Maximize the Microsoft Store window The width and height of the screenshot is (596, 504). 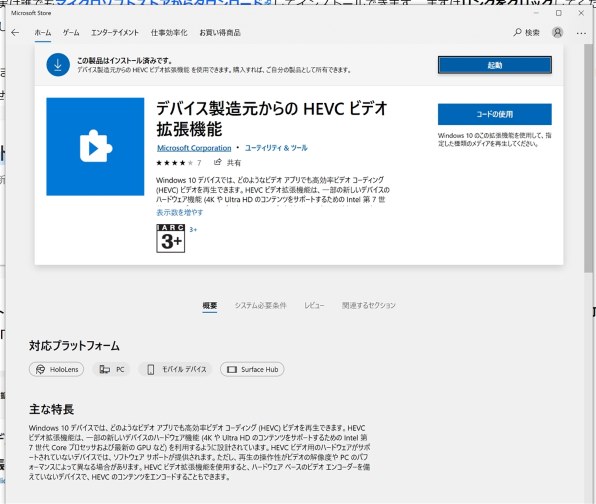click(x=558, y=13)
